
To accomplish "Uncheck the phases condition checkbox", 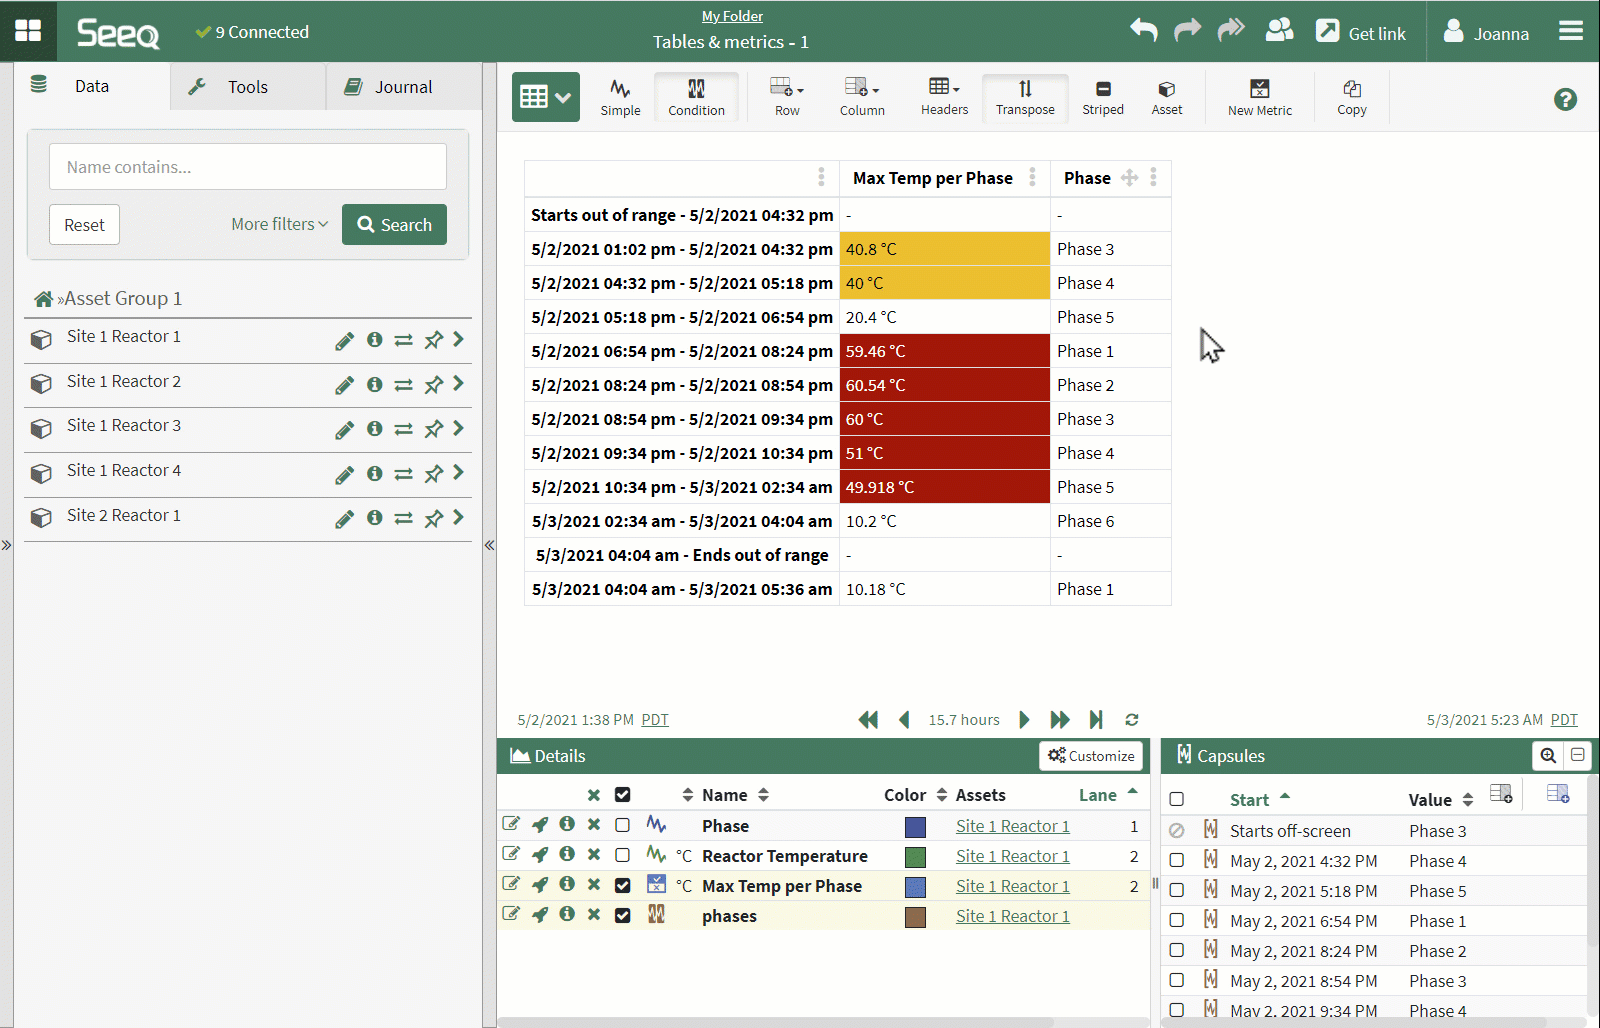I will (x=622, y=916).
